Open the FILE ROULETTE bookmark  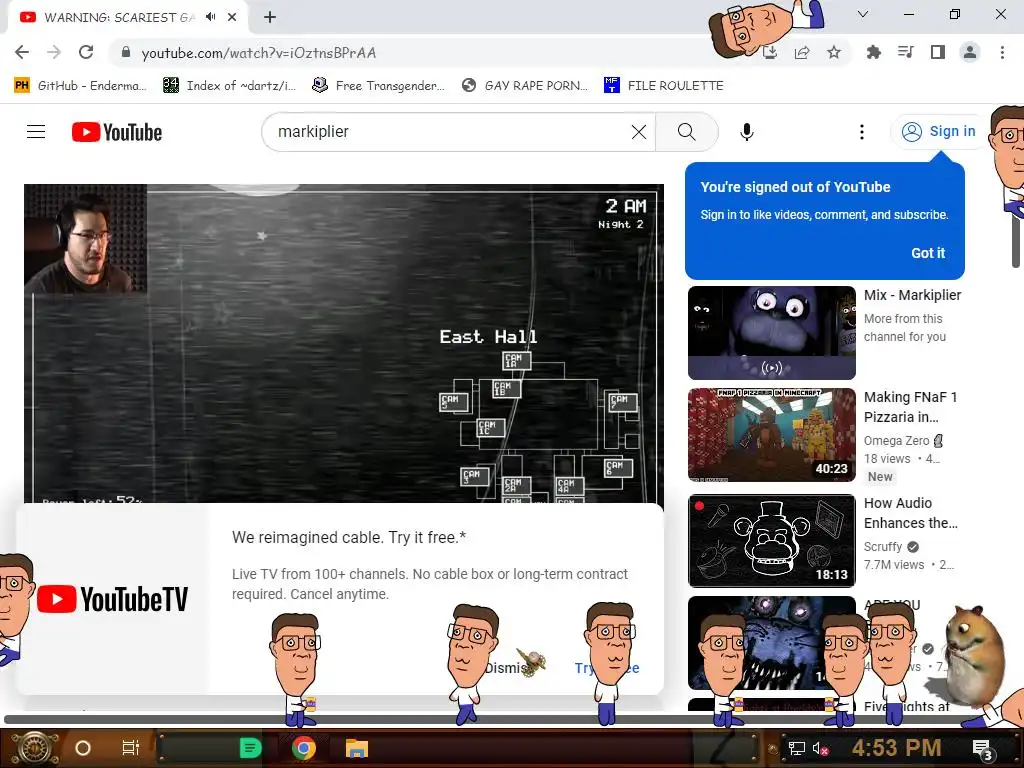click(x=664, y=86)
